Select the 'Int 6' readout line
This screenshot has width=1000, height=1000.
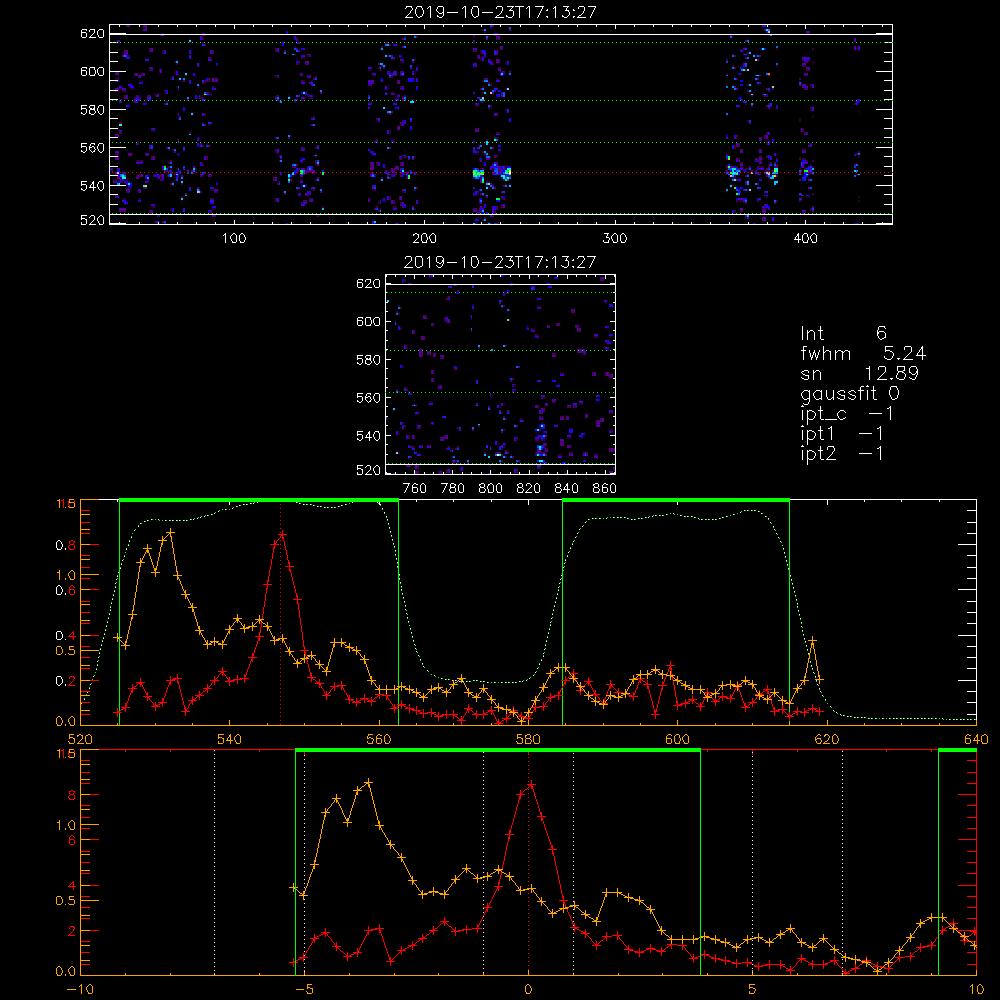(x=843, y=333)
